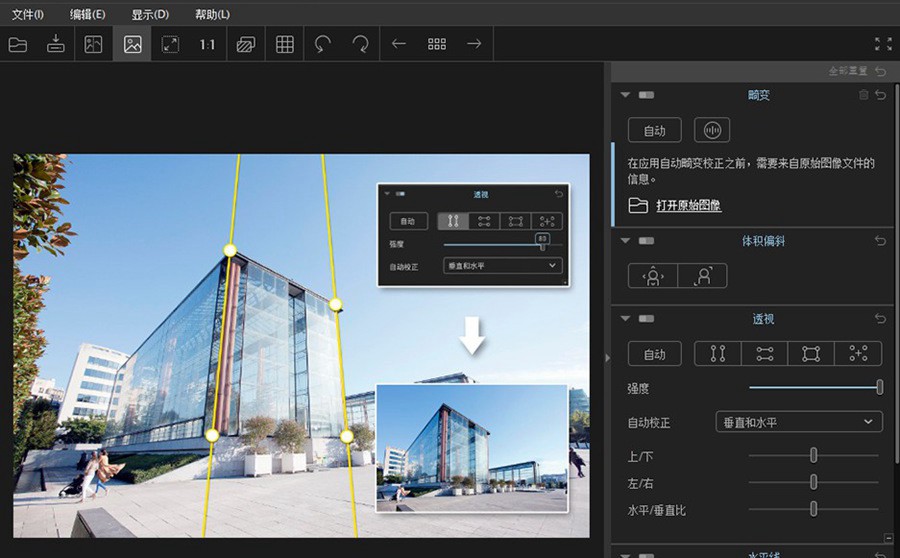Image resolution: width=900 pixels, height=558 pixels.
Task: Select the force vertical parallels tool
Action: [717, 354]
